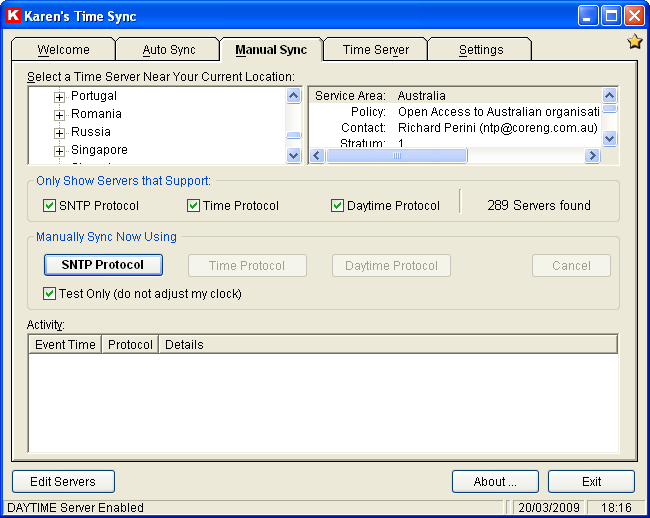Open the Time Server tab
The width and height of the screenshot is (650, 518).
pyautogui.click(x=376, y=49)
